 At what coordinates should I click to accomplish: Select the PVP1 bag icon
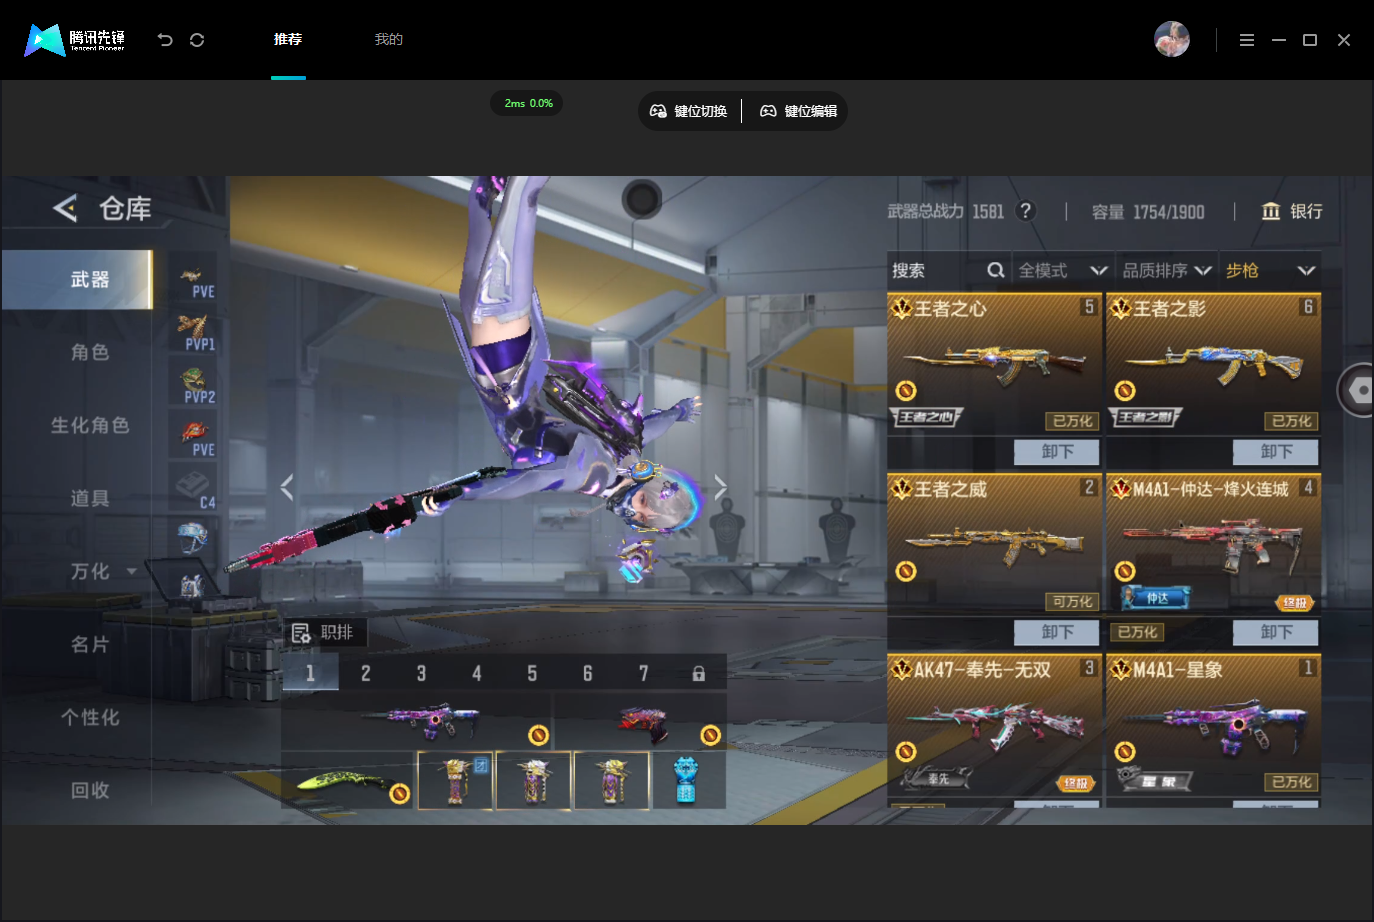(x=193, y=331)
